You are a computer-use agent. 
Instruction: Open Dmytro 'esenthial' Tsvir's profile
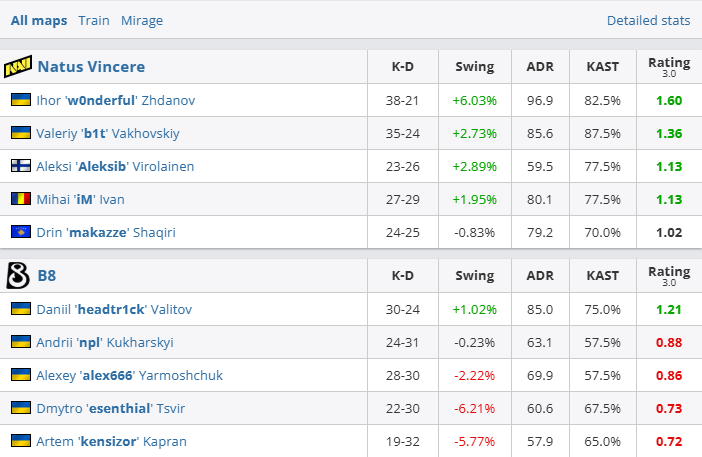coord(111,408)
